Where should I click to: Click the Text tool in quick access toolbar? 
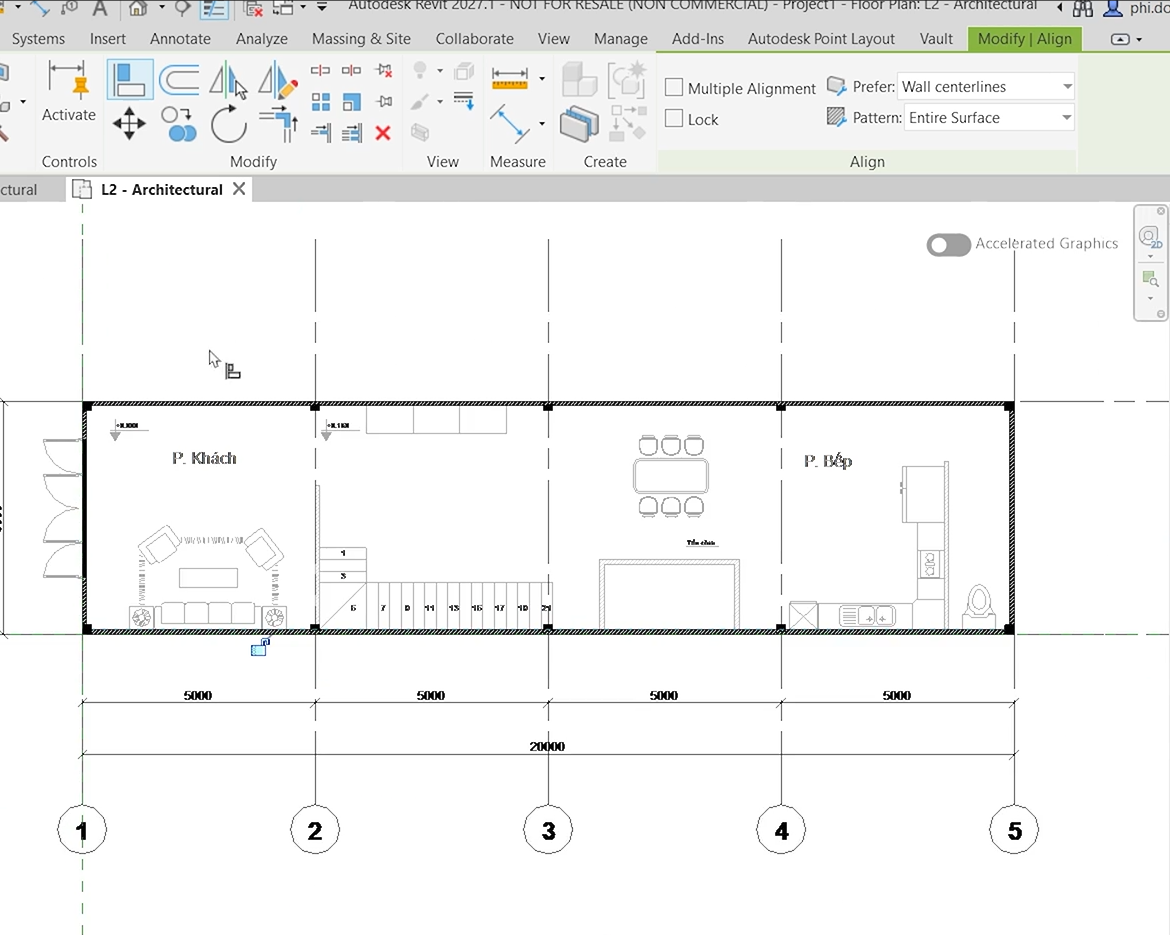[100, 8]
